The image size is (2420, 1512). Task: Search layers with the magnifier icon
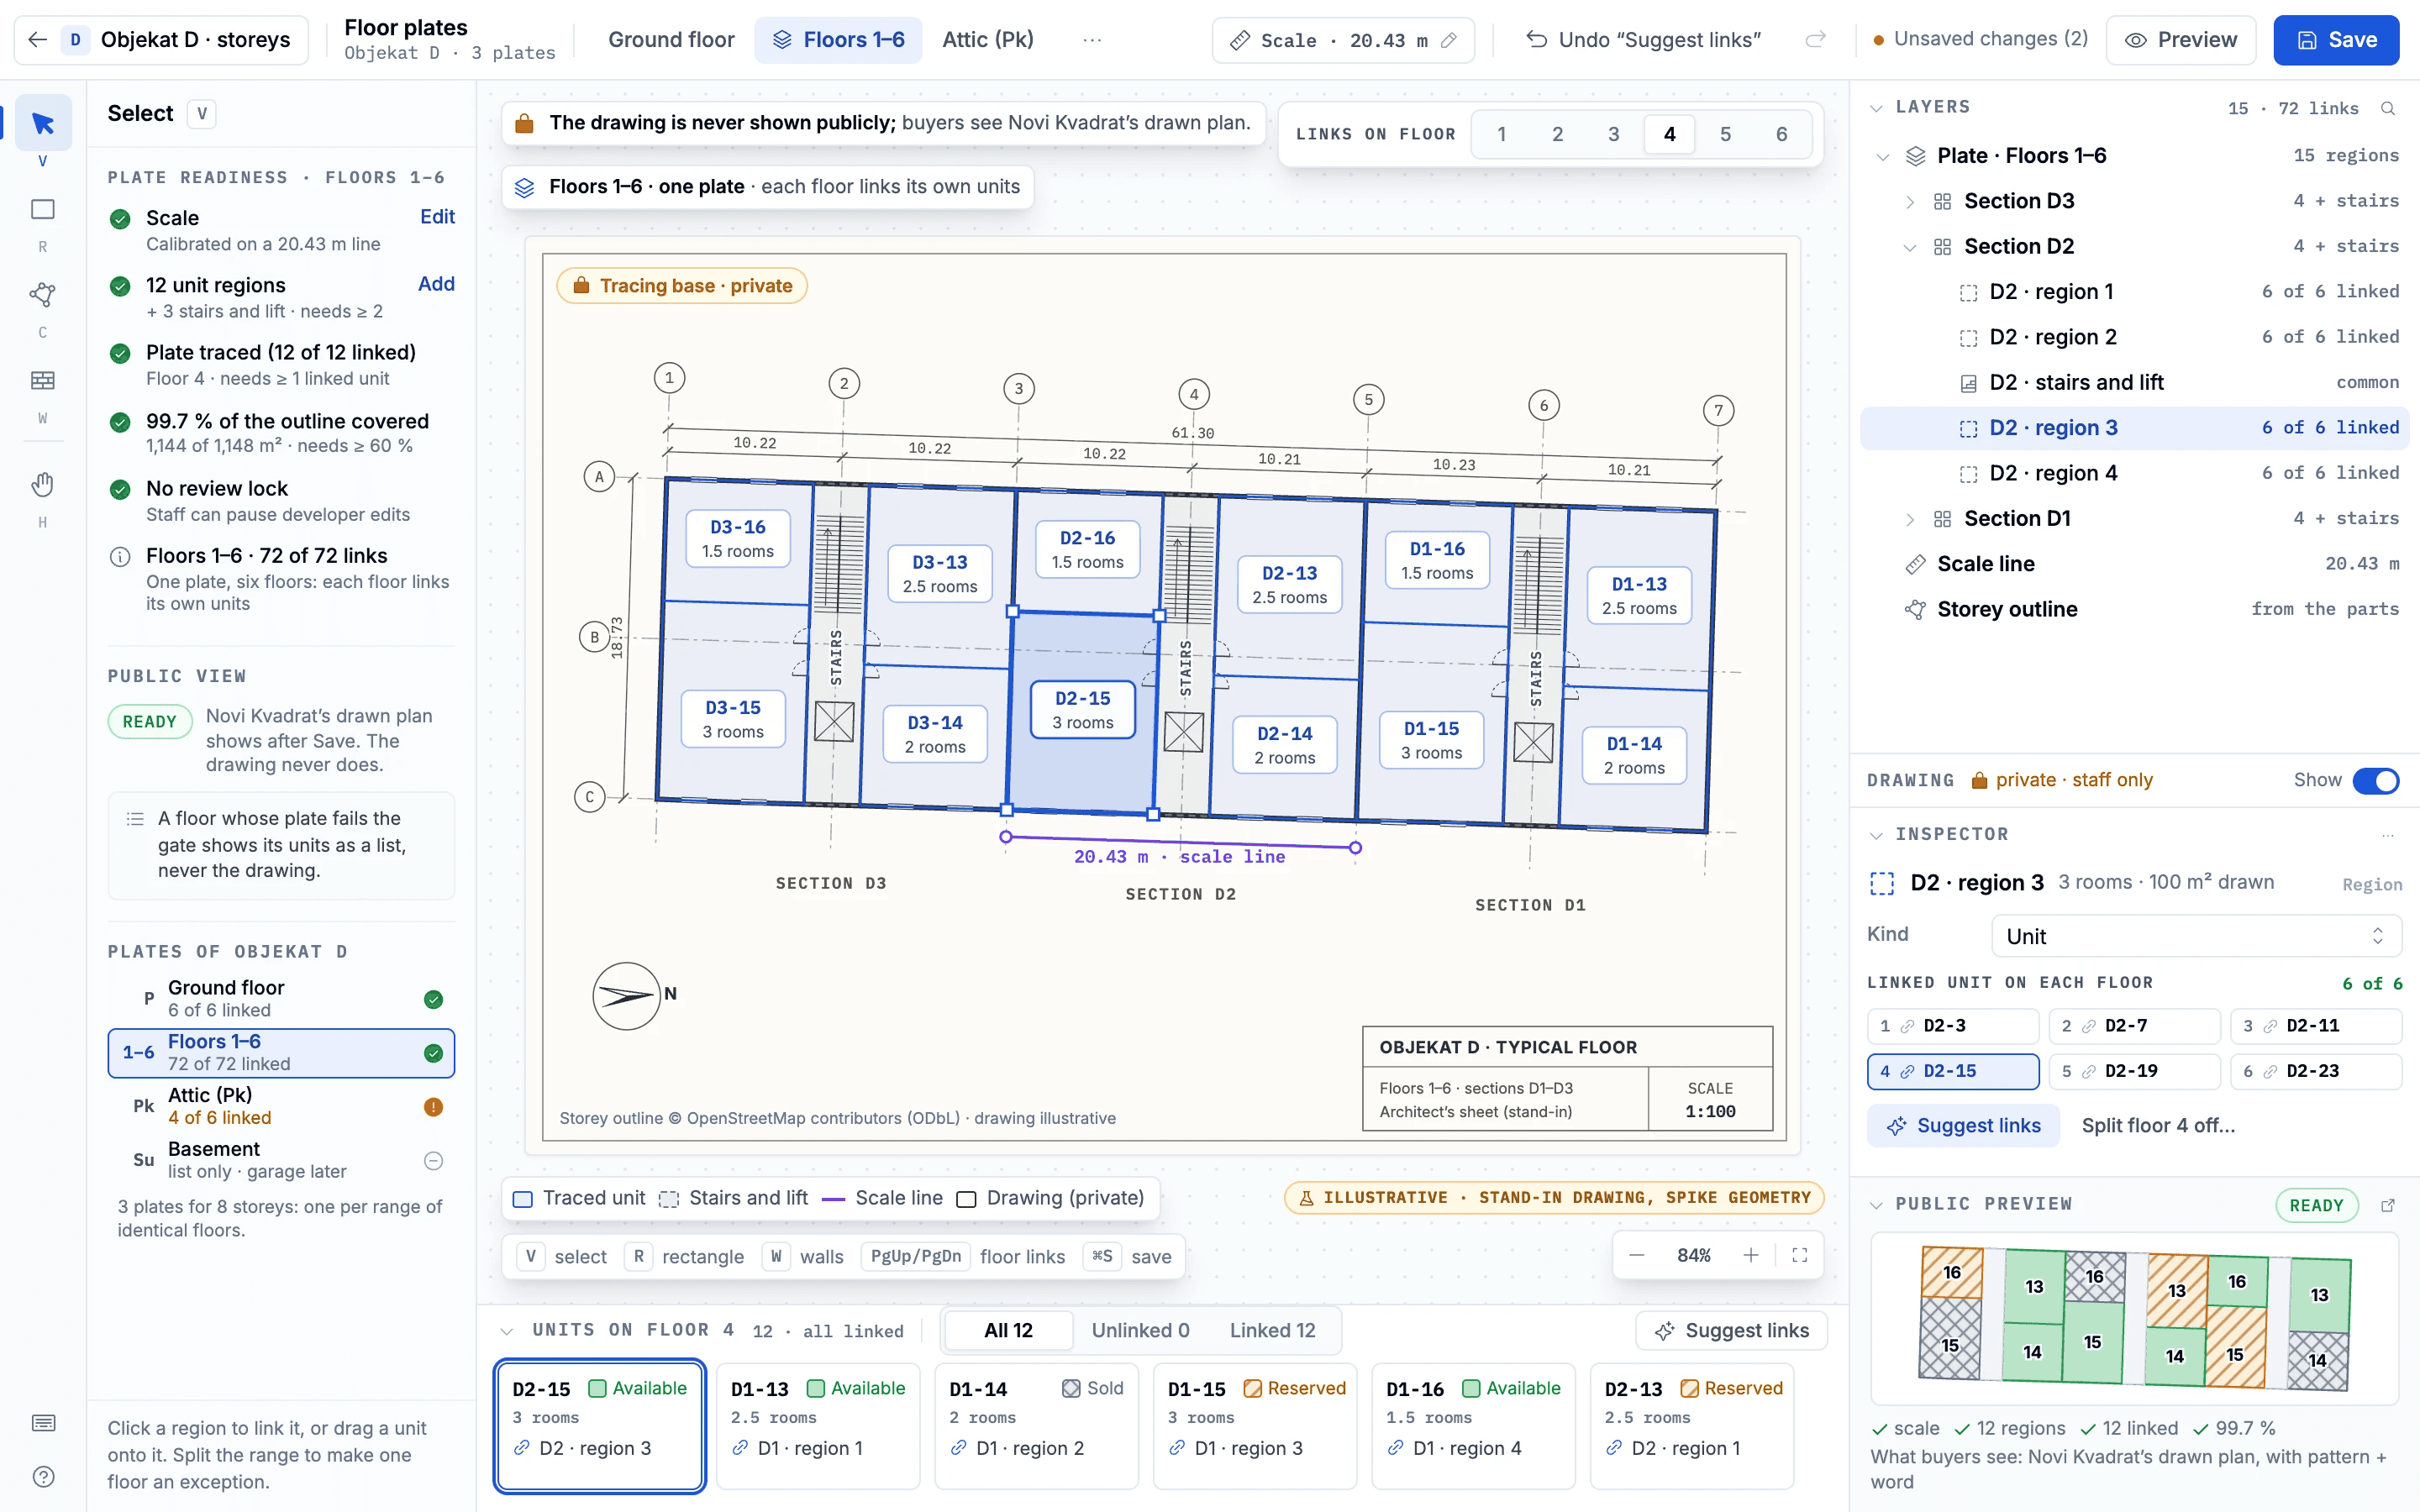[x=2388, y=108]
